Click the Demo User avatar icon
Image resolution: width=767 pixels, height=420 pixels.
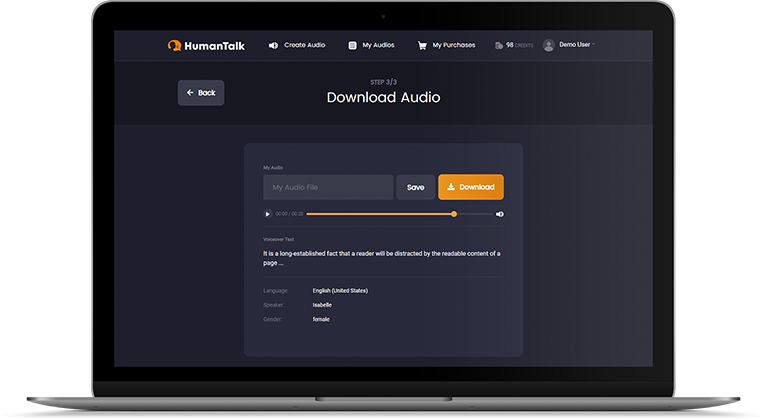[x=549, y=45]
